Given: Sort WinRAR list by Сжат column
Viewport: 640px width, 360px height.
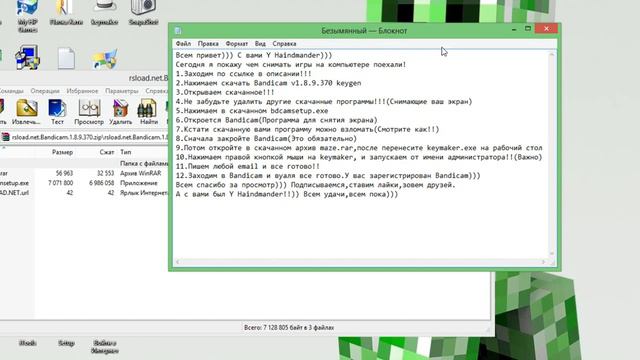Looking at the screenshot, I should click(x=107, y=152).
